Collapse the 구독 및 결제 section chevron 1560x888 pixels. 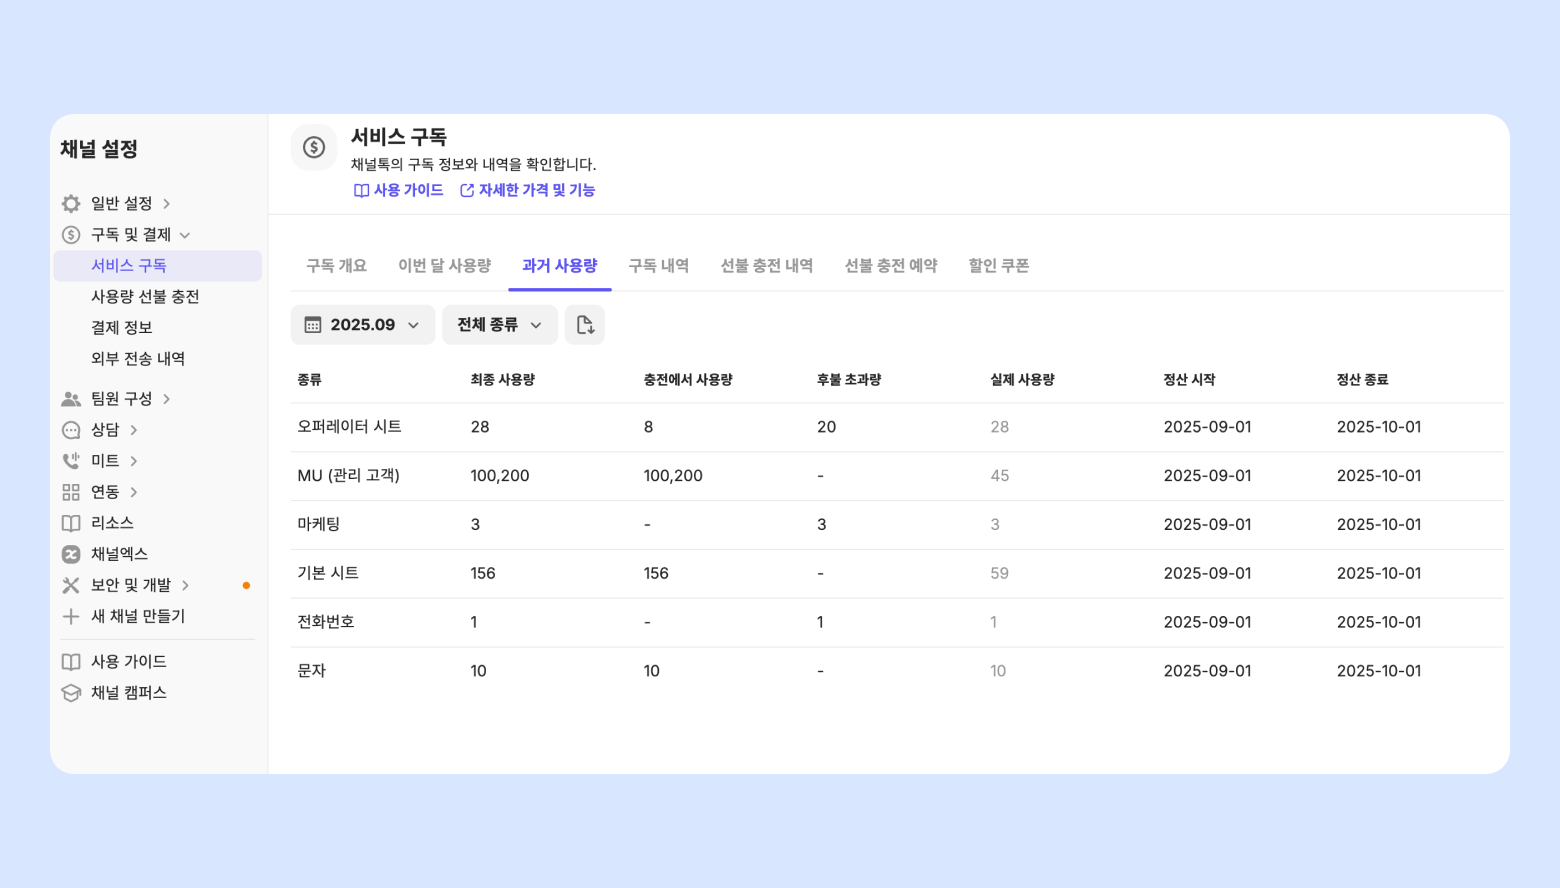185,235
